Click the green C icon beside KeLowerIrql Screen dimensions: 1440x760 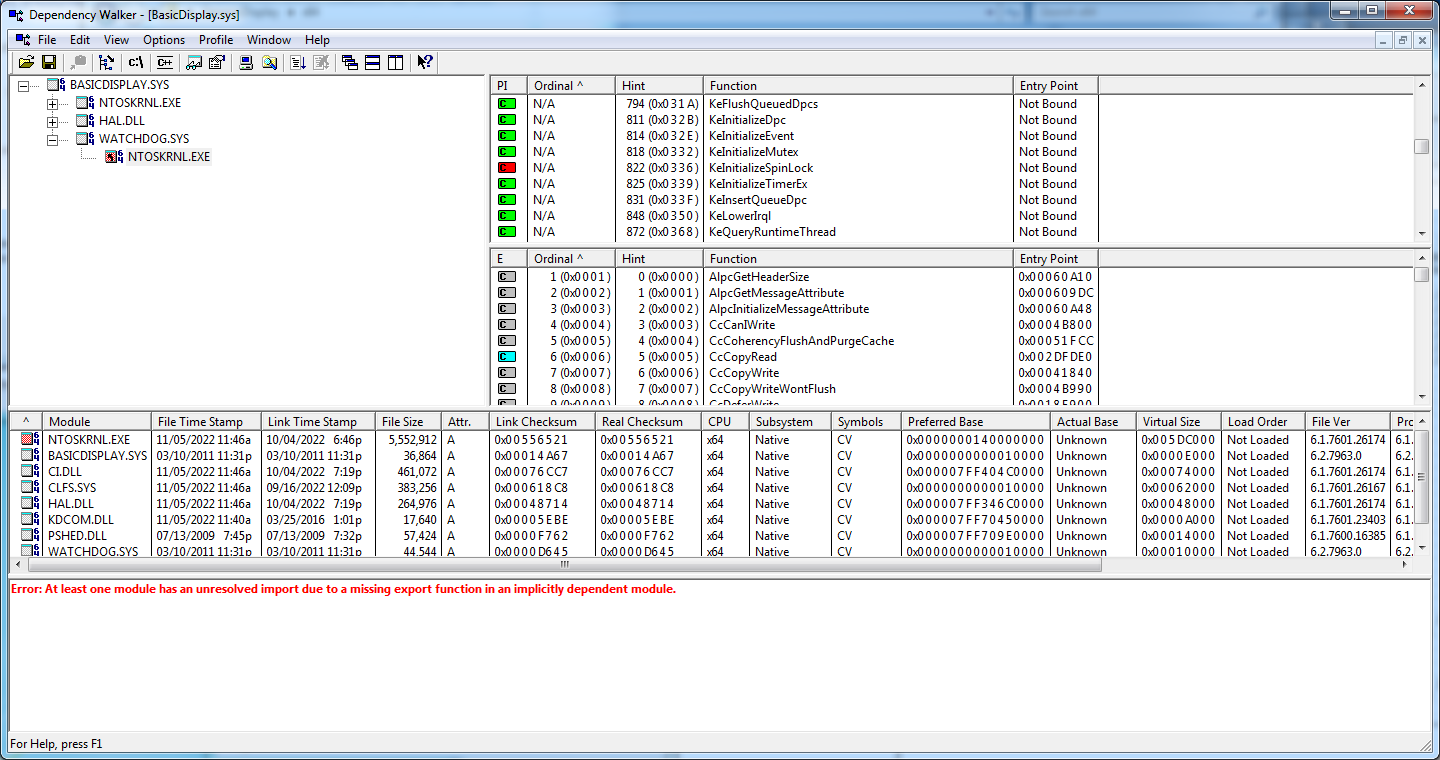507,216
